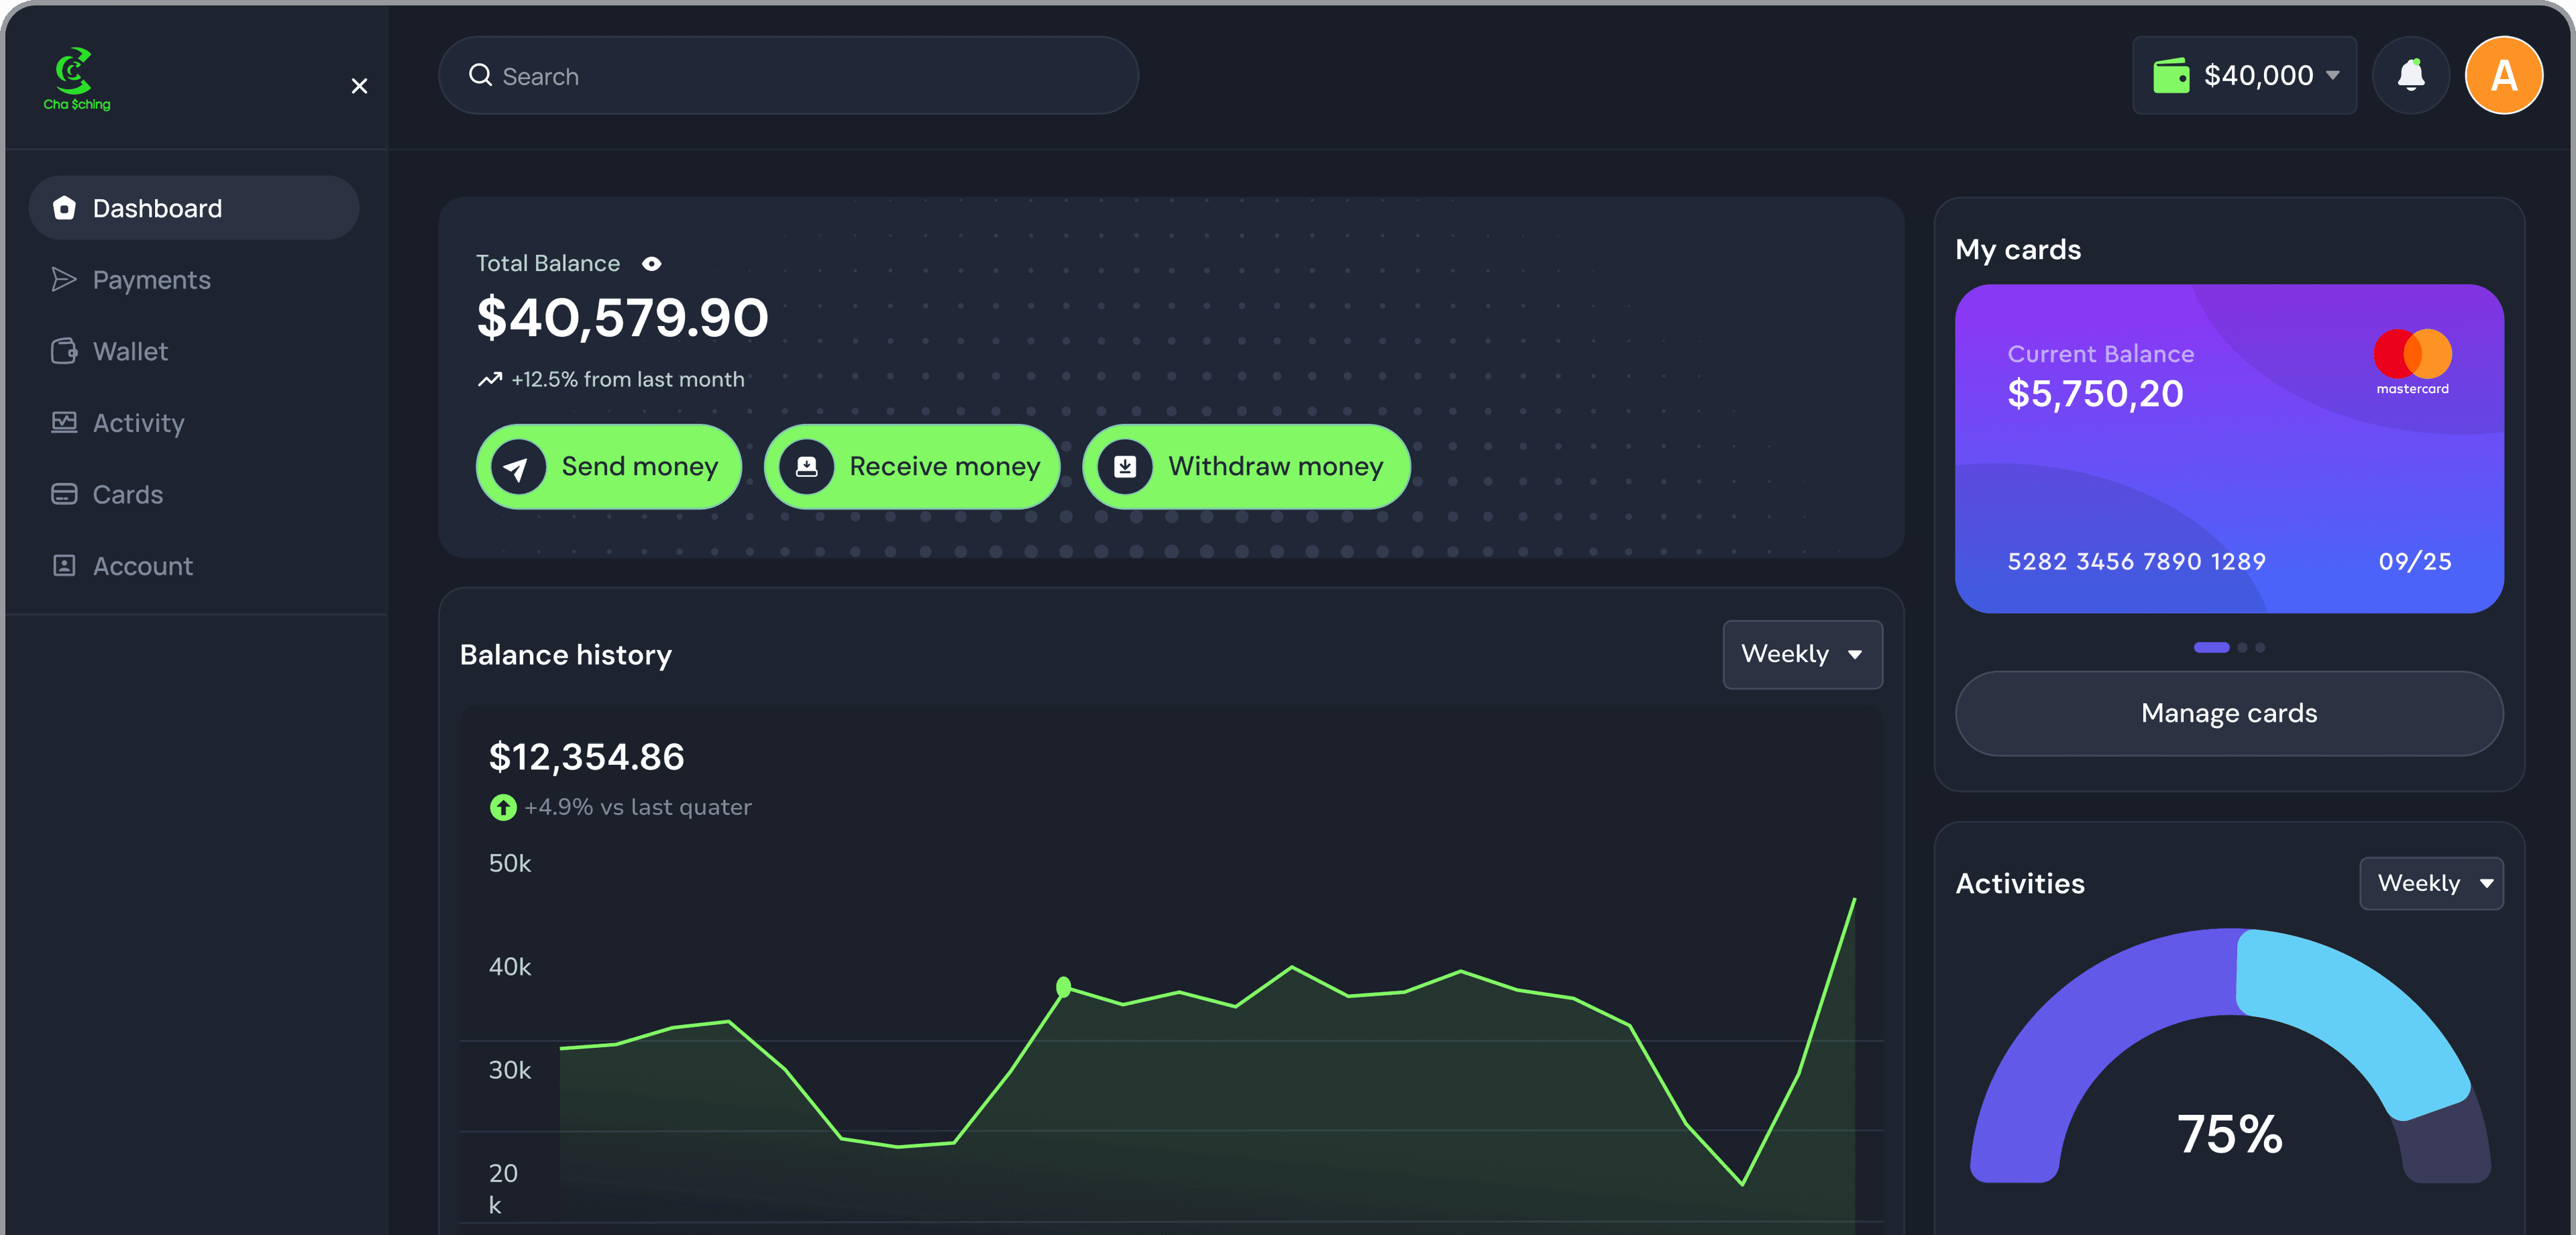Click the green up-arrow growth icon
Viewport: 2576px width, 1235px height.
click(503, 807)
